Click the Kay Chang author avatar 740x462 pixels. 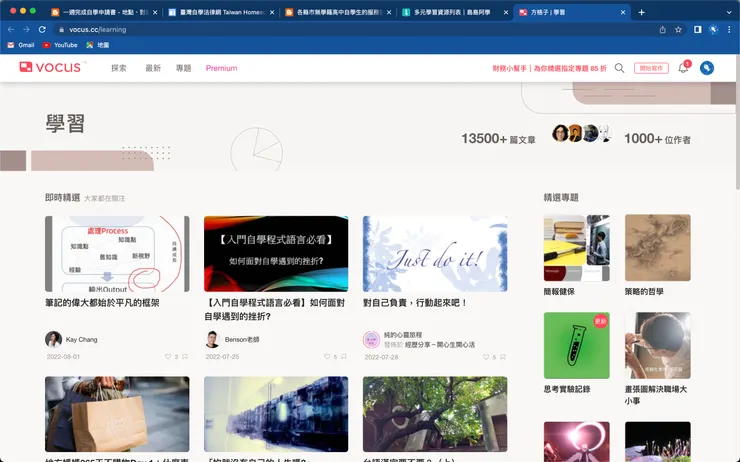[53, 339]
